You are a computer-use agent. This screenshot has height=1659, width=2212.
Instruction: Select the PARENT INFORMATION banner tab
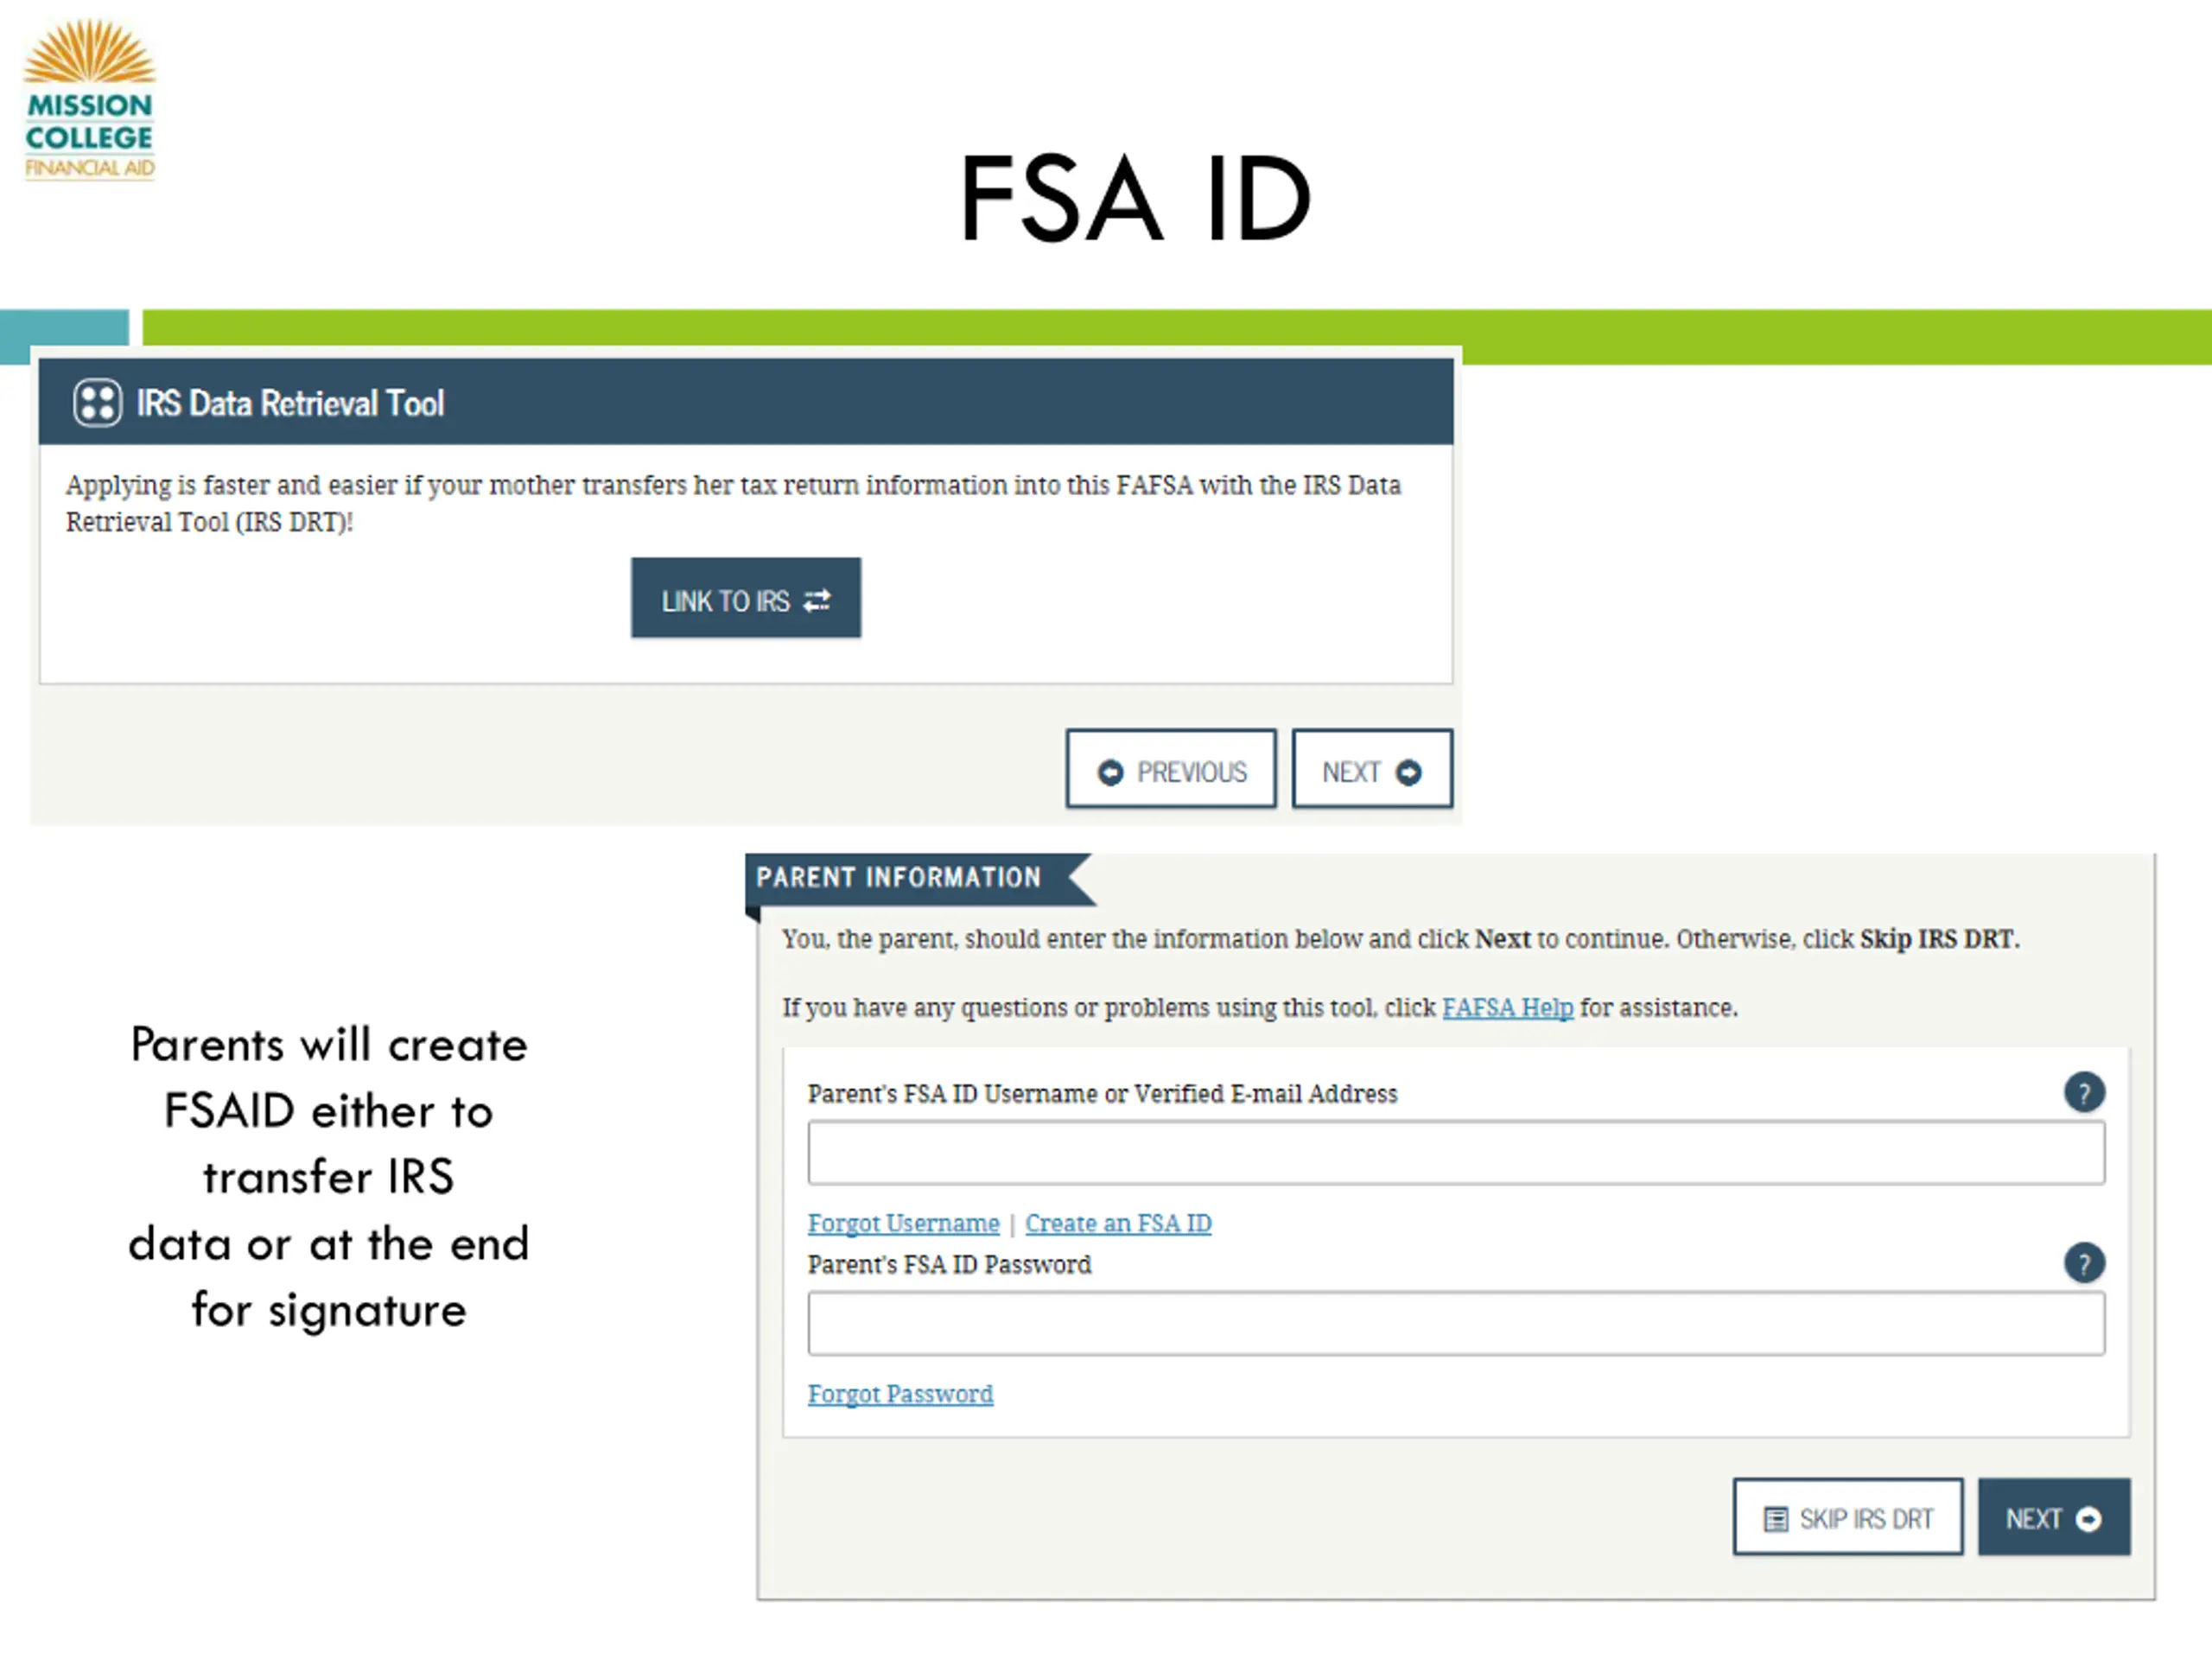[899, 878]
